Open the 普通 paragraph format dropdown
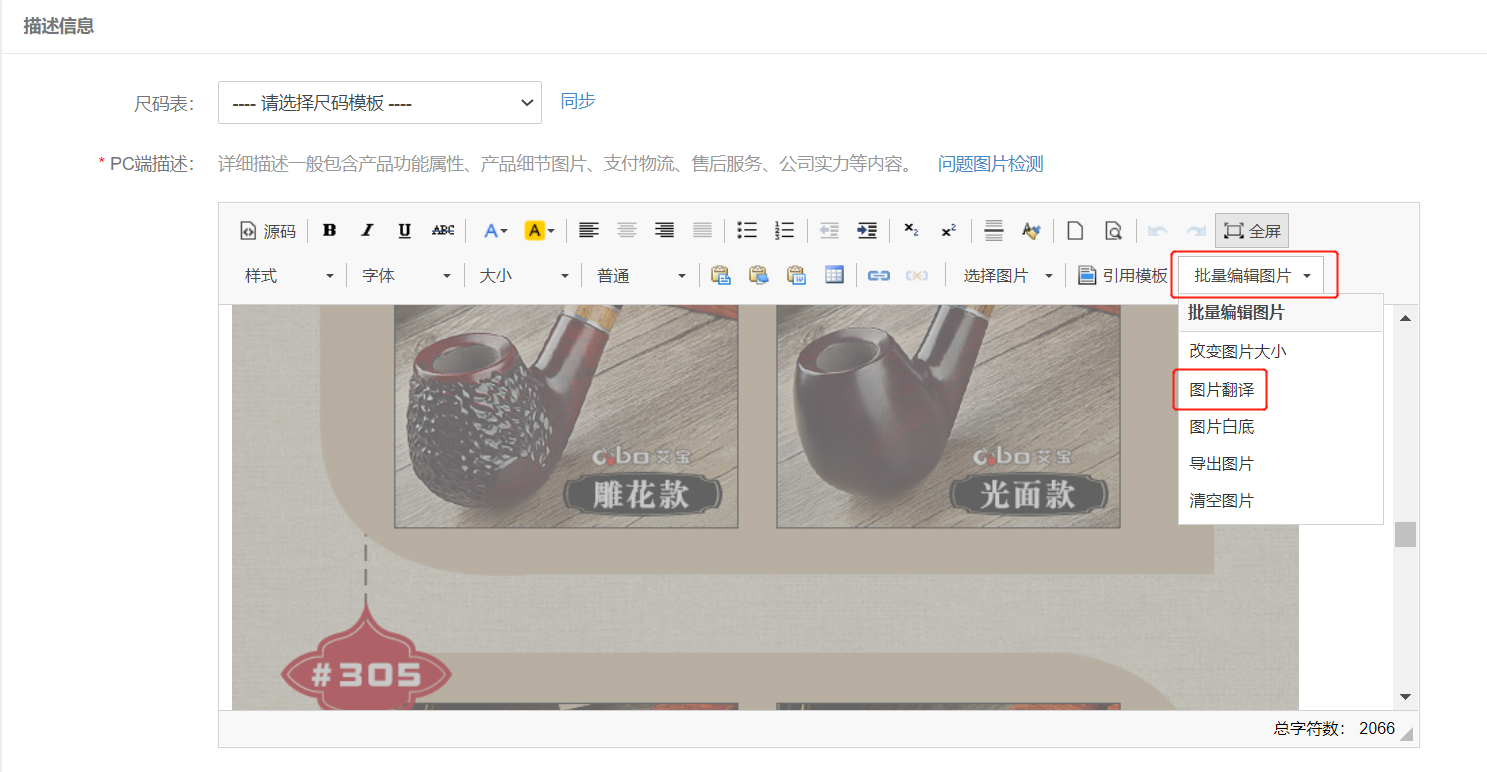 (641, 276)
